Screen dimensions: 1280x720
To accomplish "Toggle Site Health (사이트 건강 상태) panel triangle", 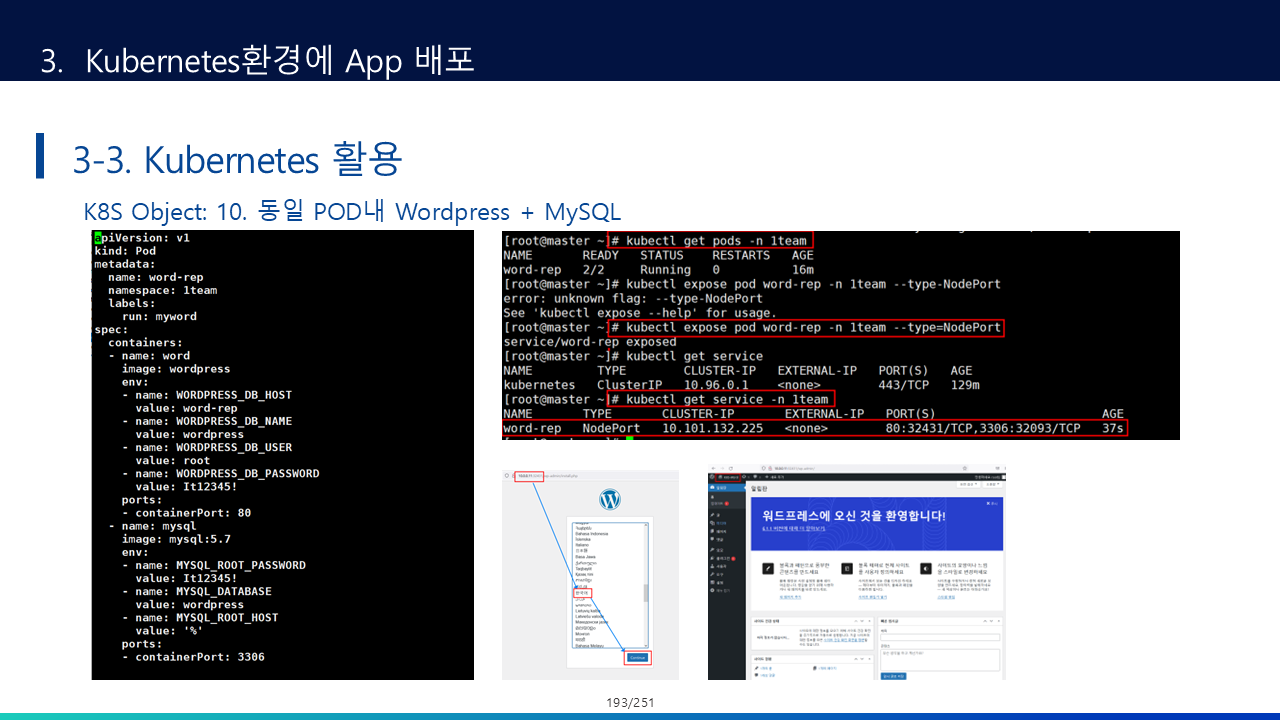I will point(870,621).
